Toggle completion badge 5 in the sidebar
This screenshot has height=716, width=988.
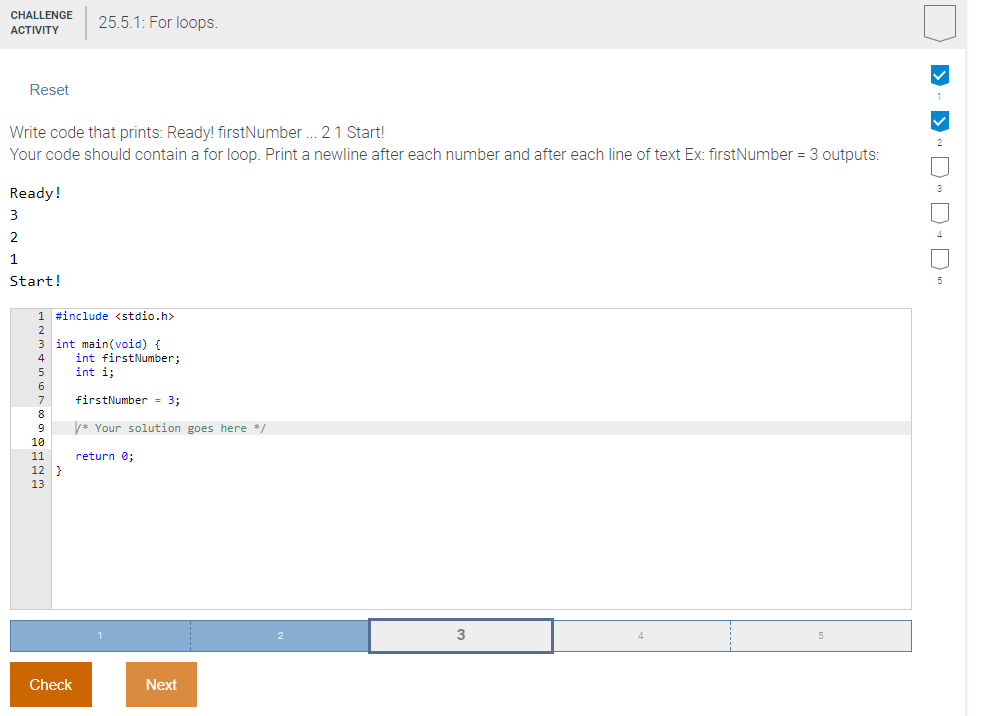tap(940, 259)
